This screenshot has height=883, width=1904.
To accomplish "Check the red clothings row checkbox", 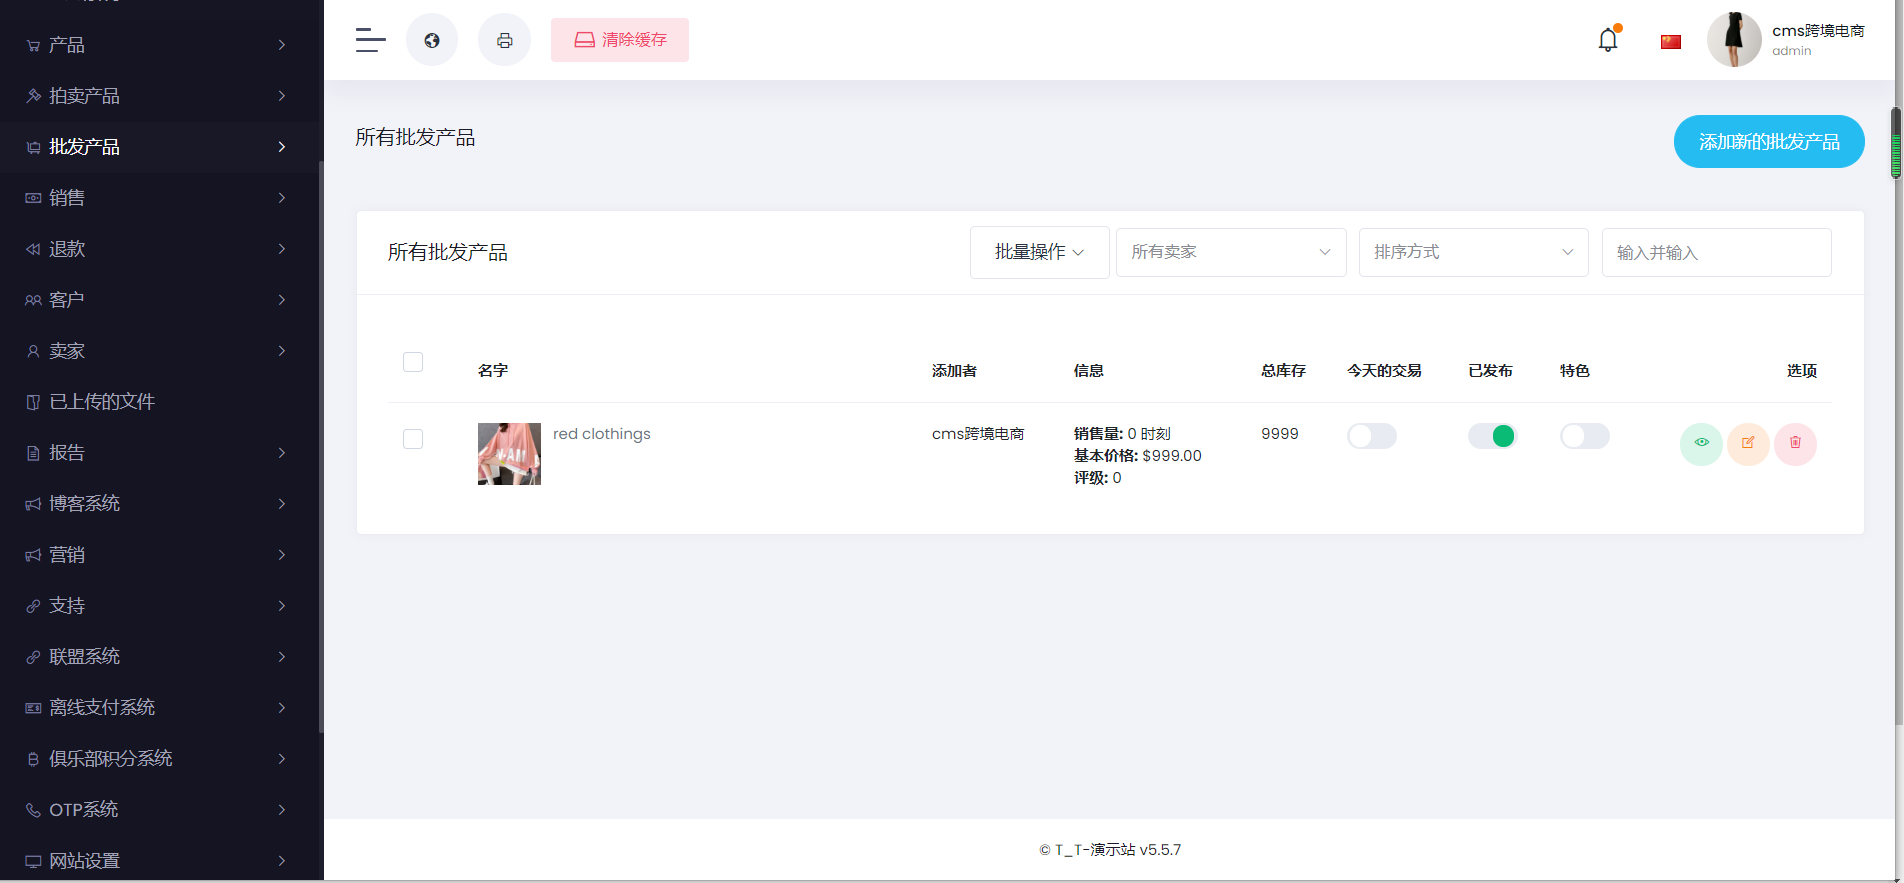I will pyautogui.click(x=413, y=439).
